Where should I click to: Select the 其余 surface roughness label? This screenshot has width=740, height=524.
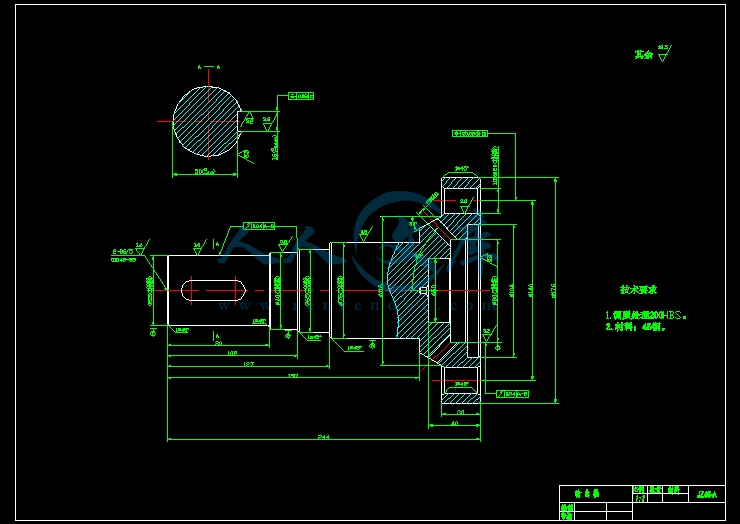(643, 55)
